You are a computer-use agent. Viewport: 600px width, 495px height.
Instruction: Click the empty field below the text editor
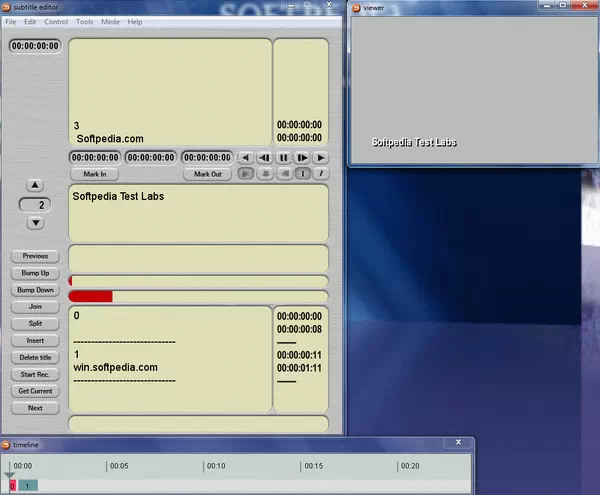pyautogui.click(x=198, y=259)
